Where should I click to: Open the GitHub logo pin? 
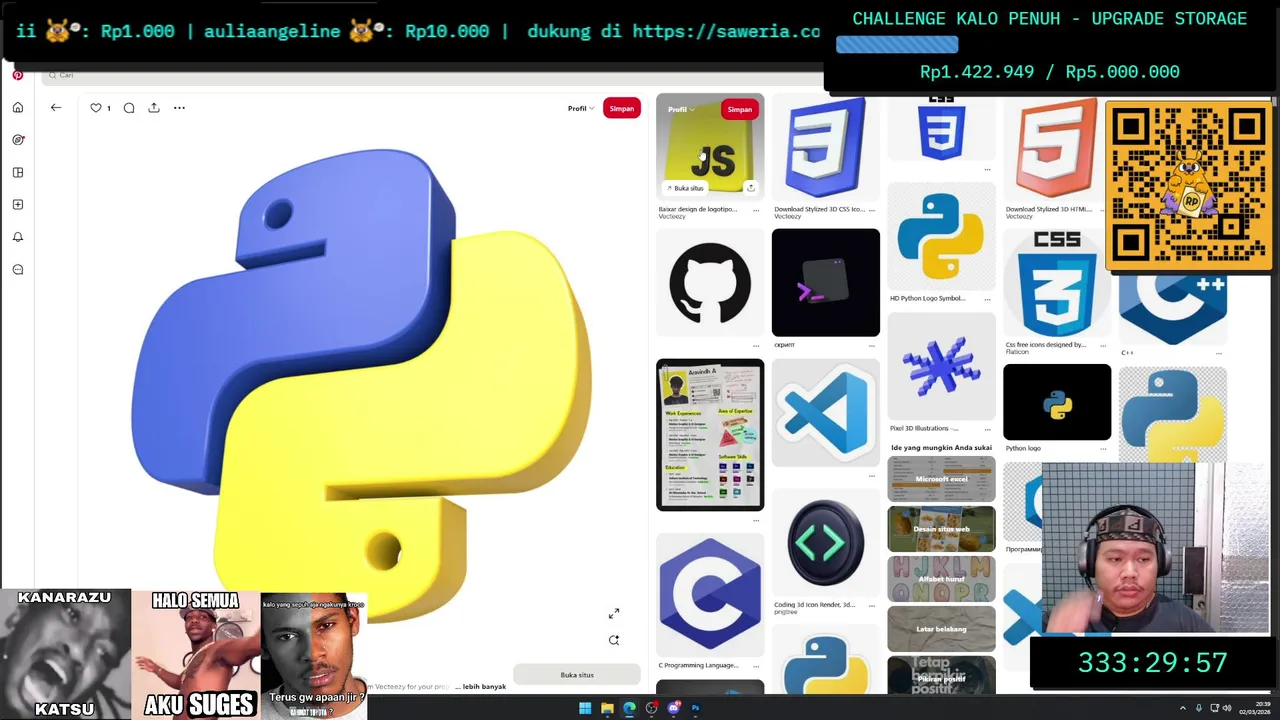[x=710, y=283]
